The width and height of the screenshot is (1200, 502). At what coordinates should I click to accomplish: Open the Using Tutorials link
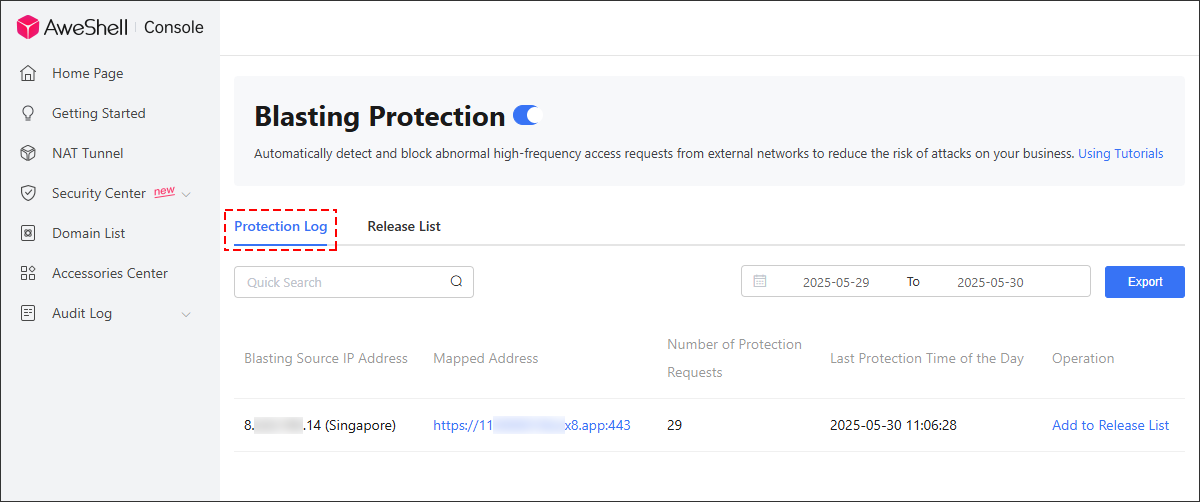pyautogui.click(x=1121, y=154)
